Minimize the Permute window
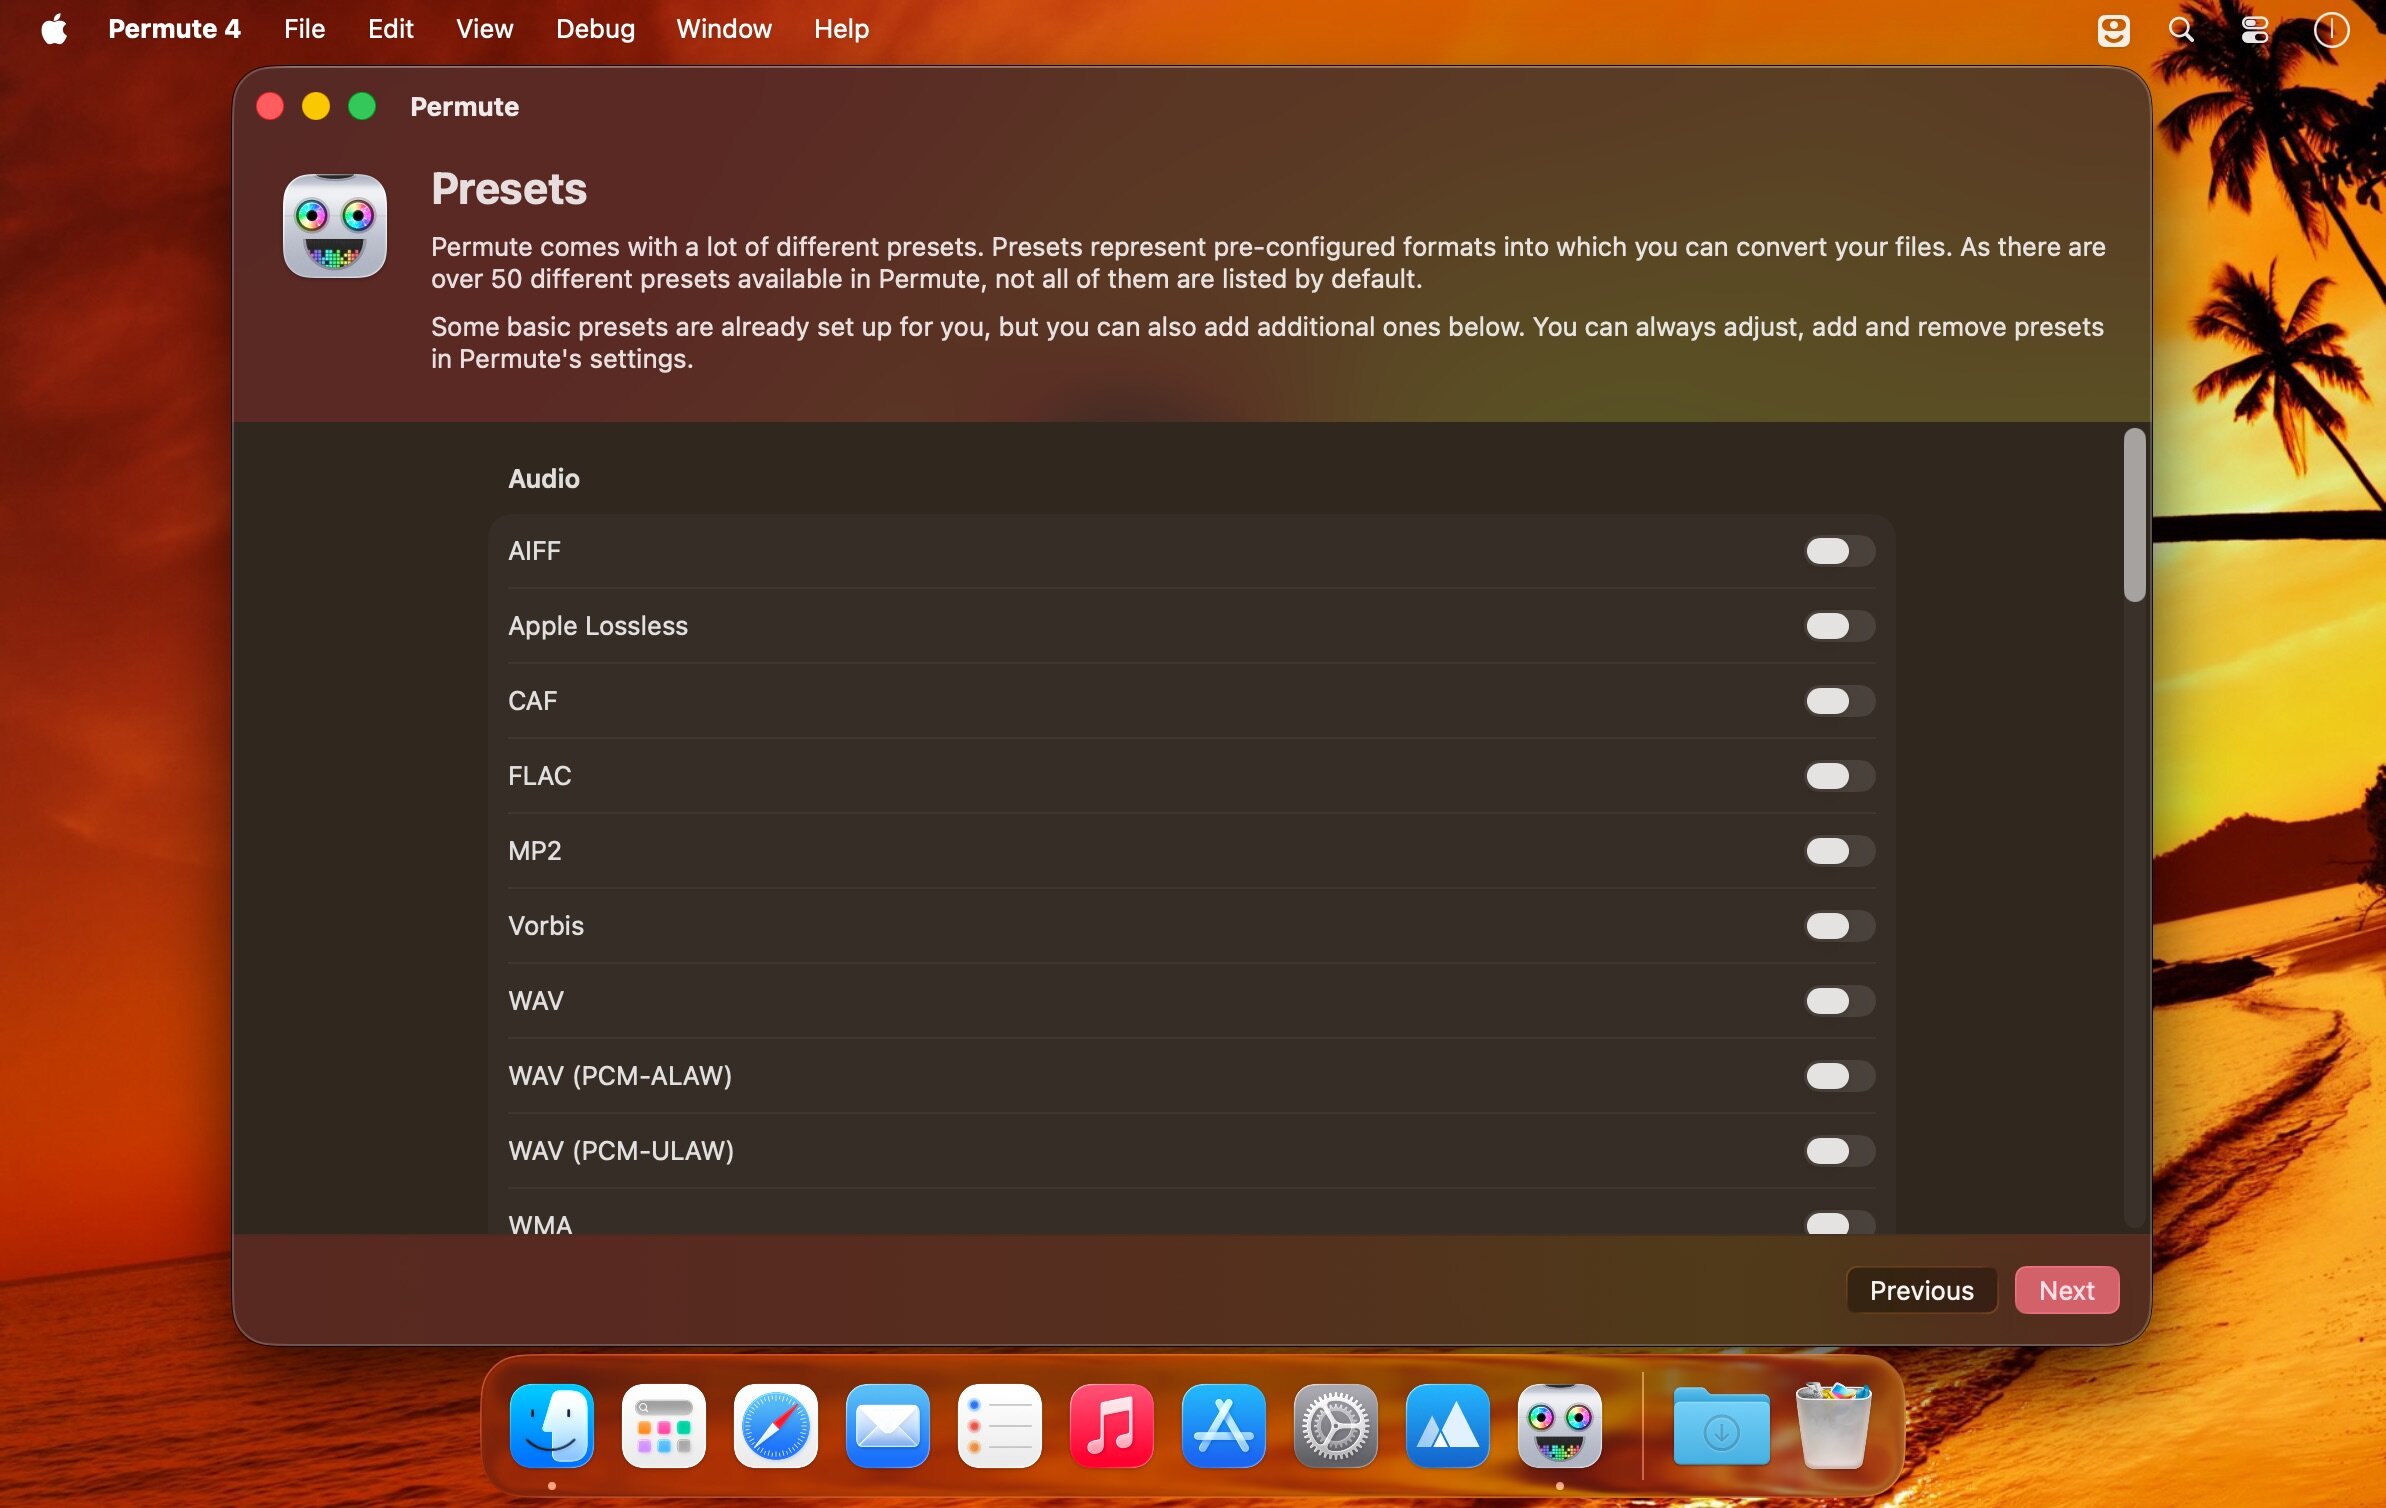 click(316, 106)
